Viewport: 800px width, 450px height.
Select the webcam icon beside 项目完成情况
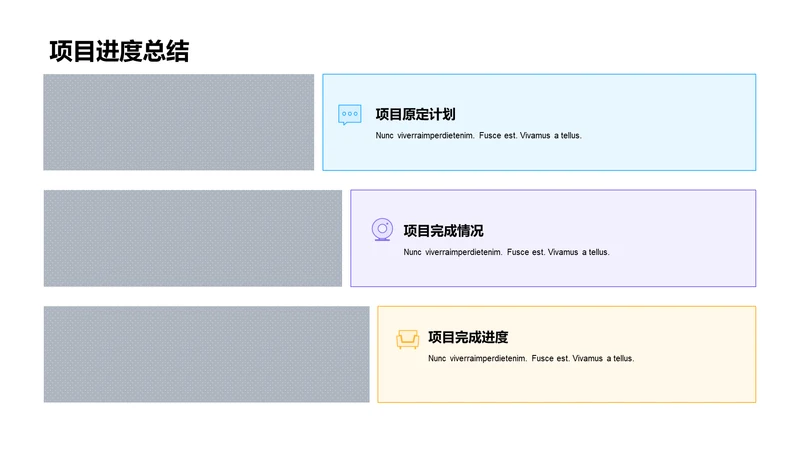click(382, 230)
